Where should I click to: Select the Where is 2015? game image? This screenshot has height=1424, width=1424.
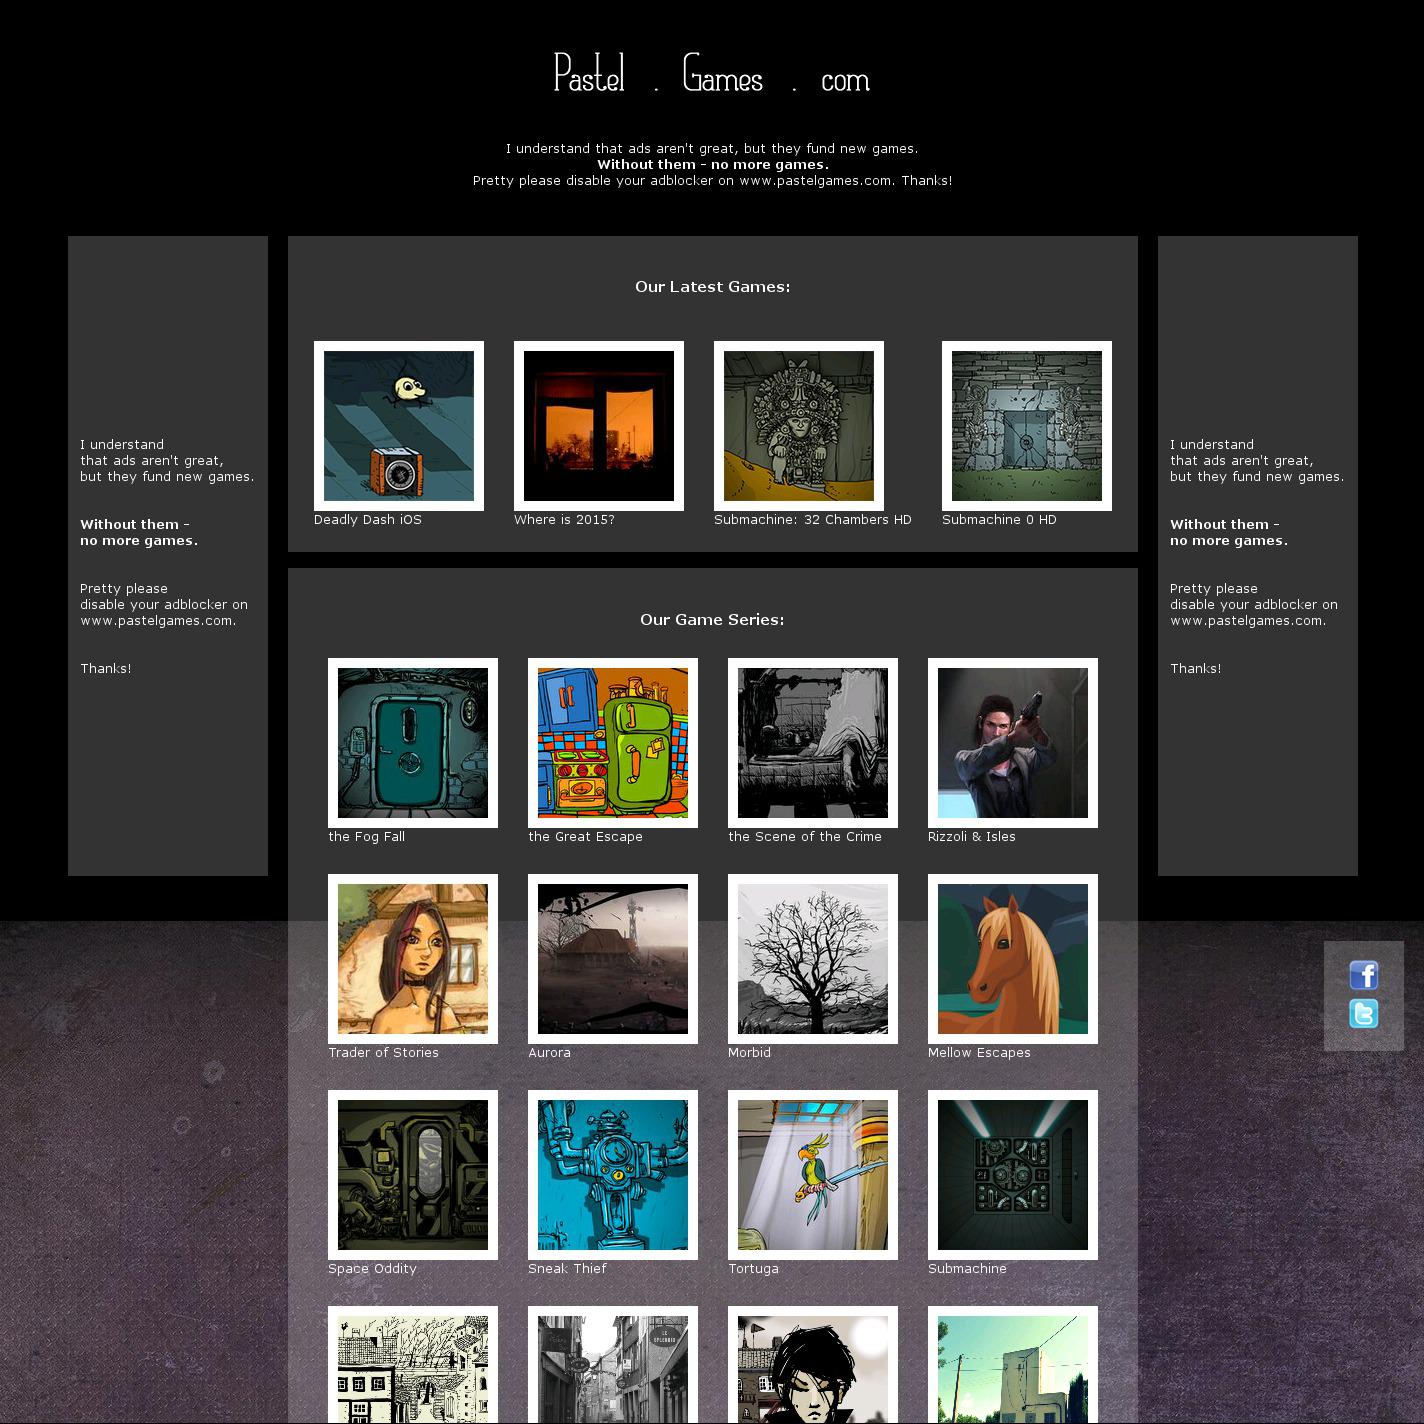click(599, 426)
